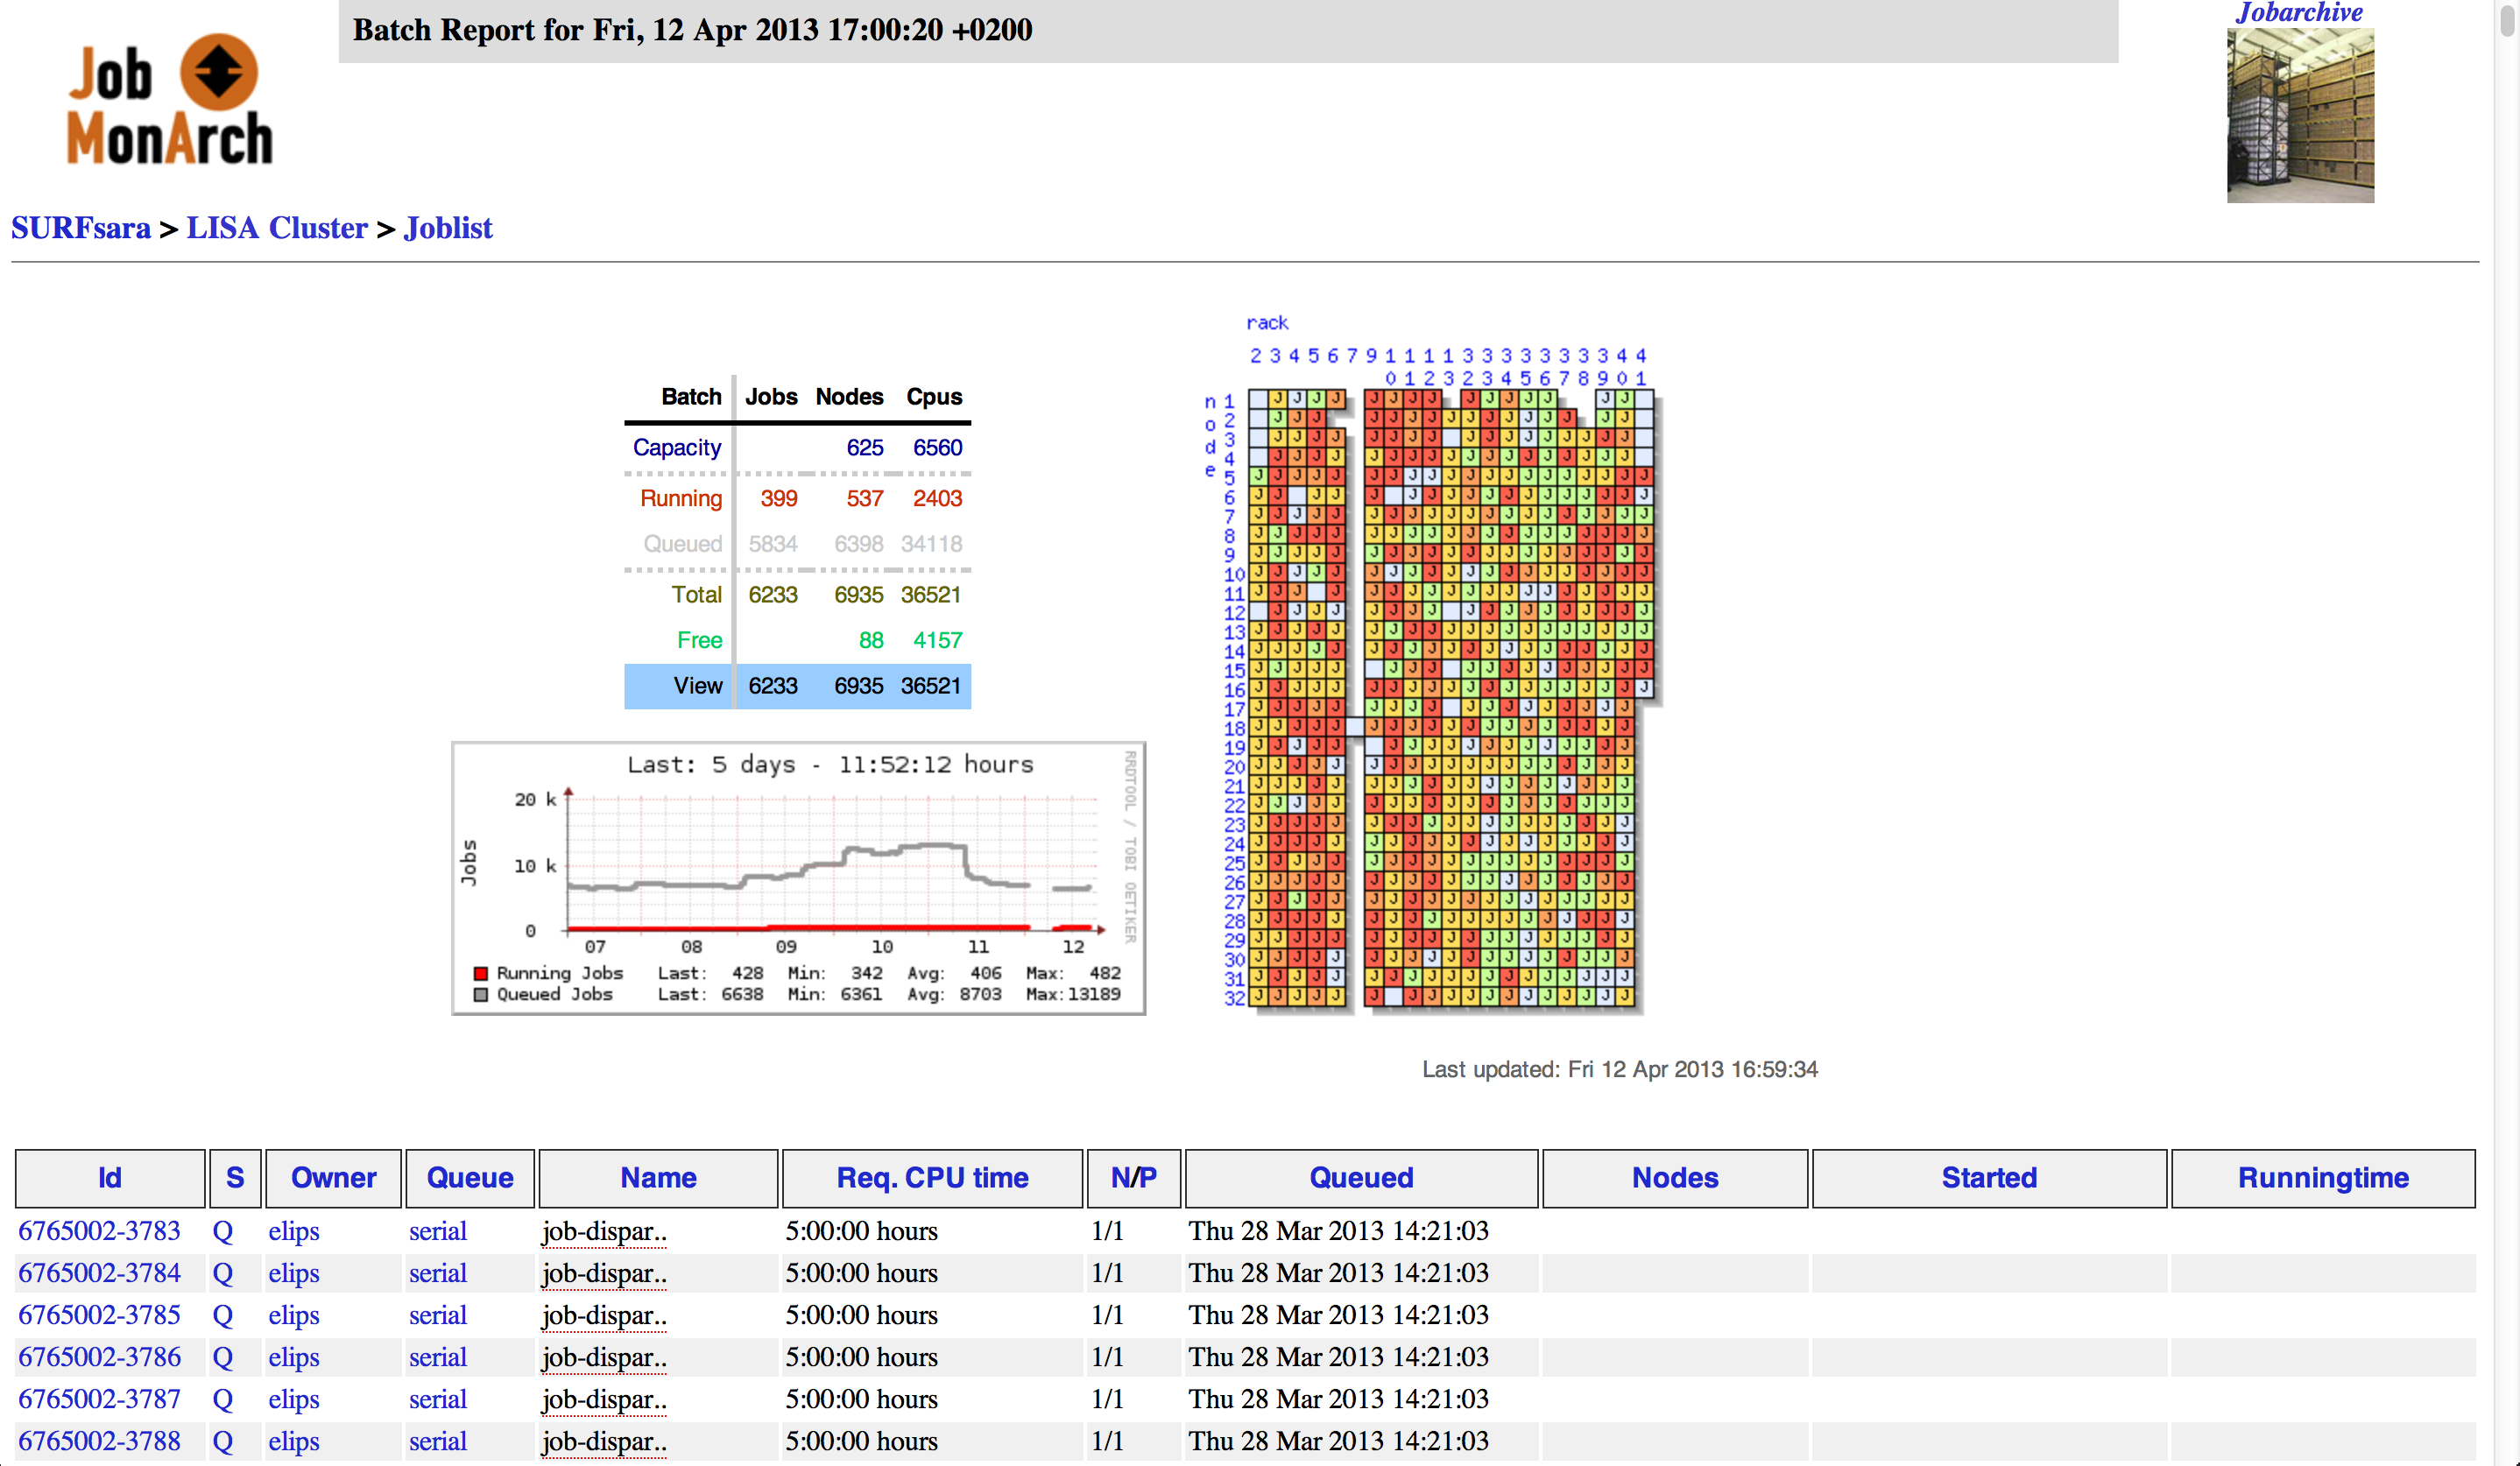Sort the job table by Owner header
This screenshot has height=1466, width=2520.
pyautogui.click(x=332, y=1178)
